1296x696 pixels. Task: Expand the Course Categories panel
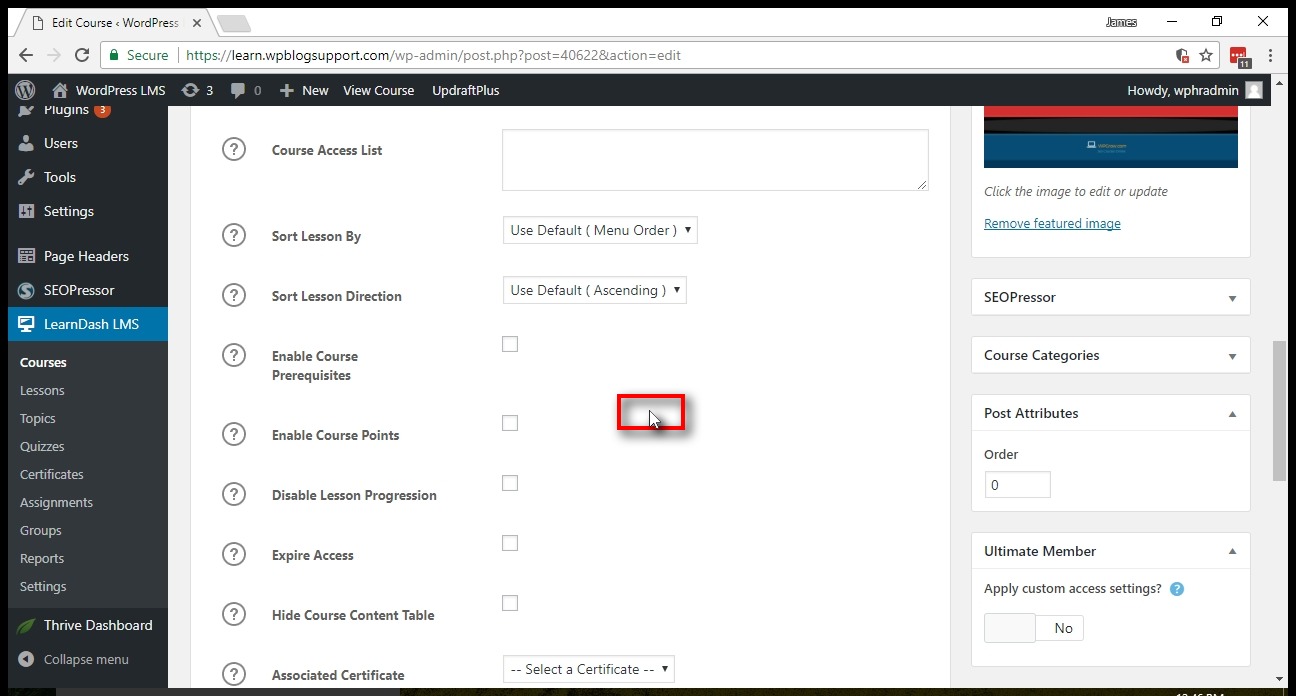click(1232, 356)
